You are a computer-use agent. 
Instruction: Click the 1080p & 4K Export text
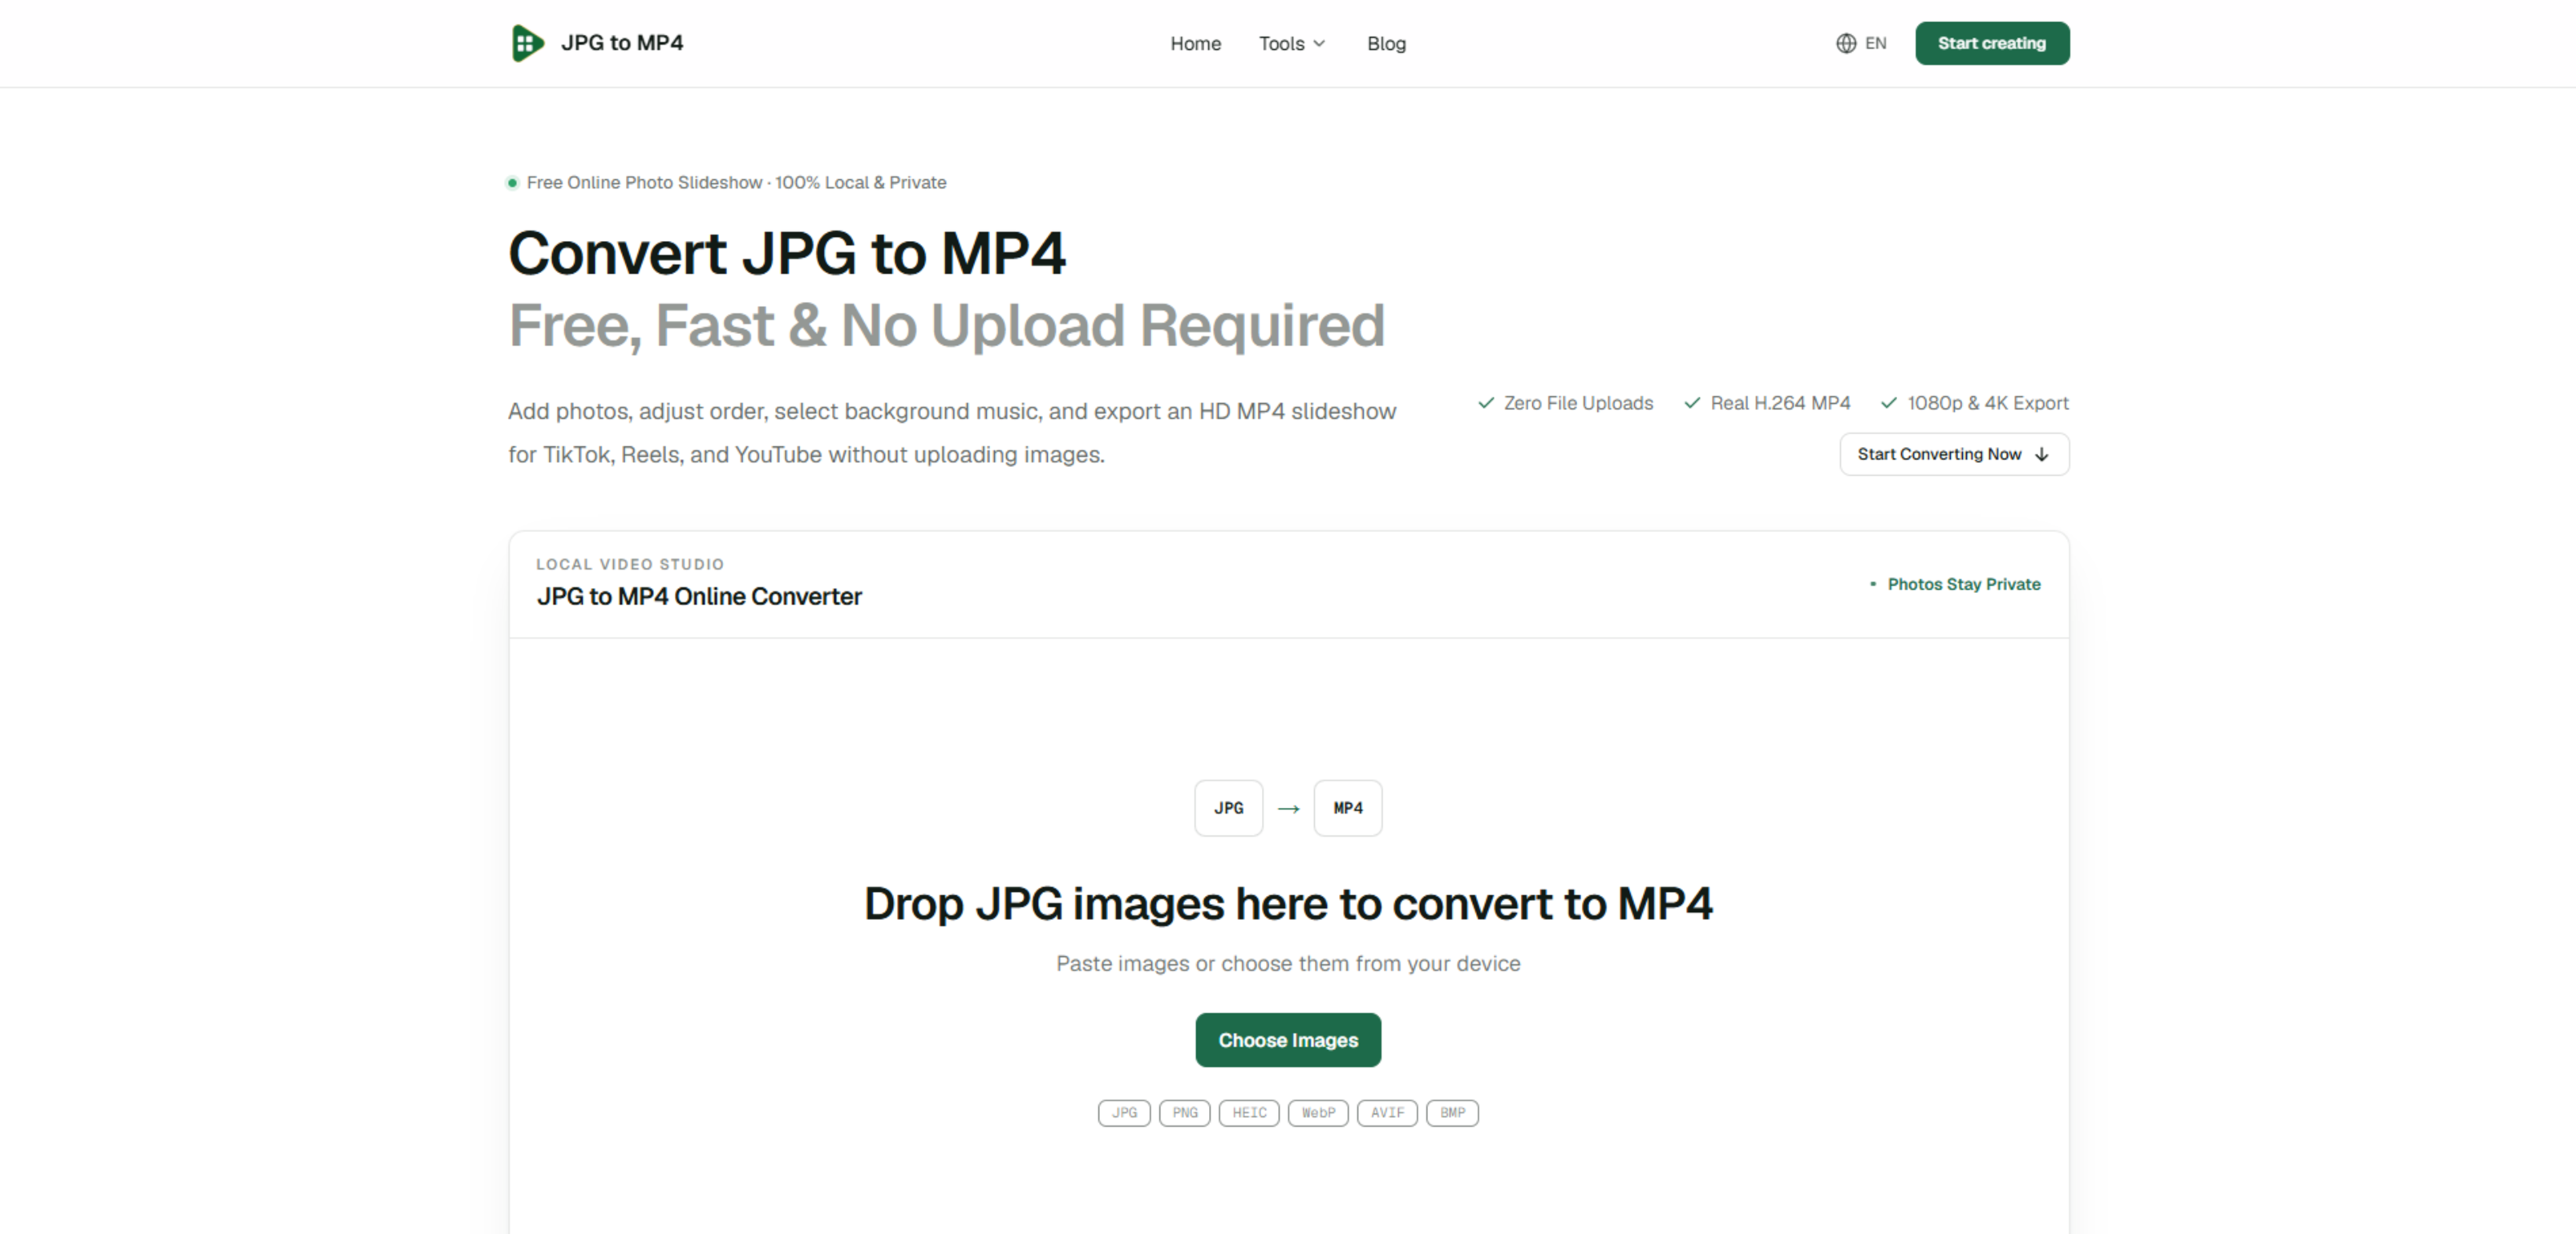[x=1988, y=403]
